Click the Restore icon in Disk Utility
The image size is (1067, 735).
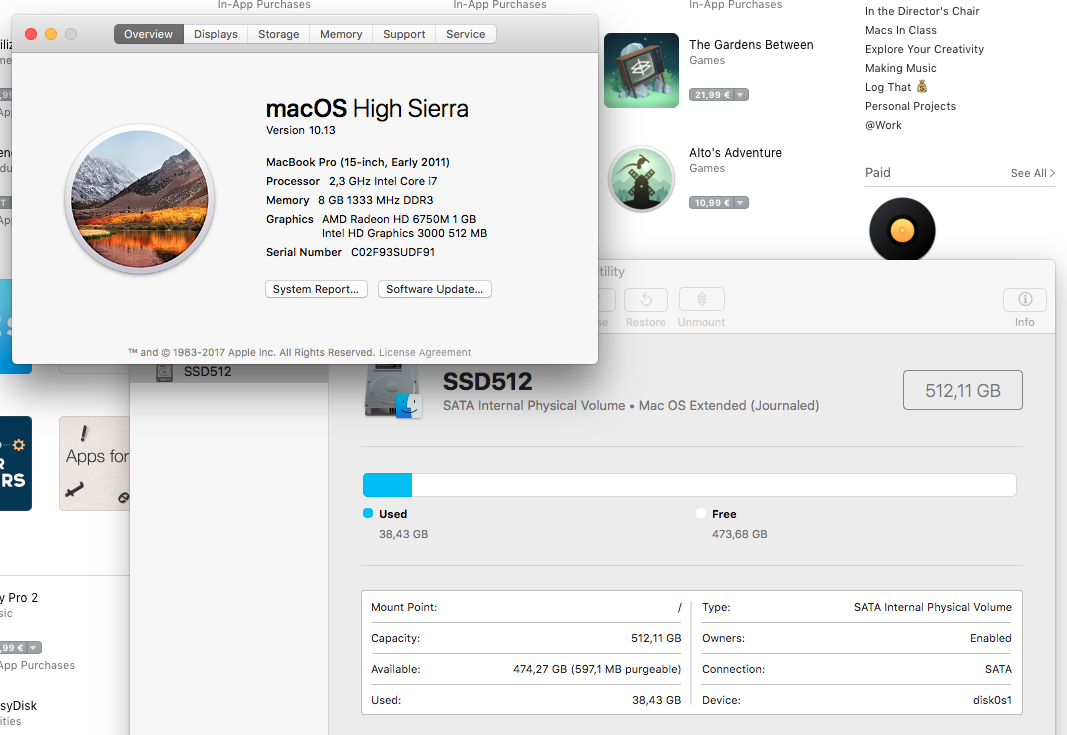[646, 299]
